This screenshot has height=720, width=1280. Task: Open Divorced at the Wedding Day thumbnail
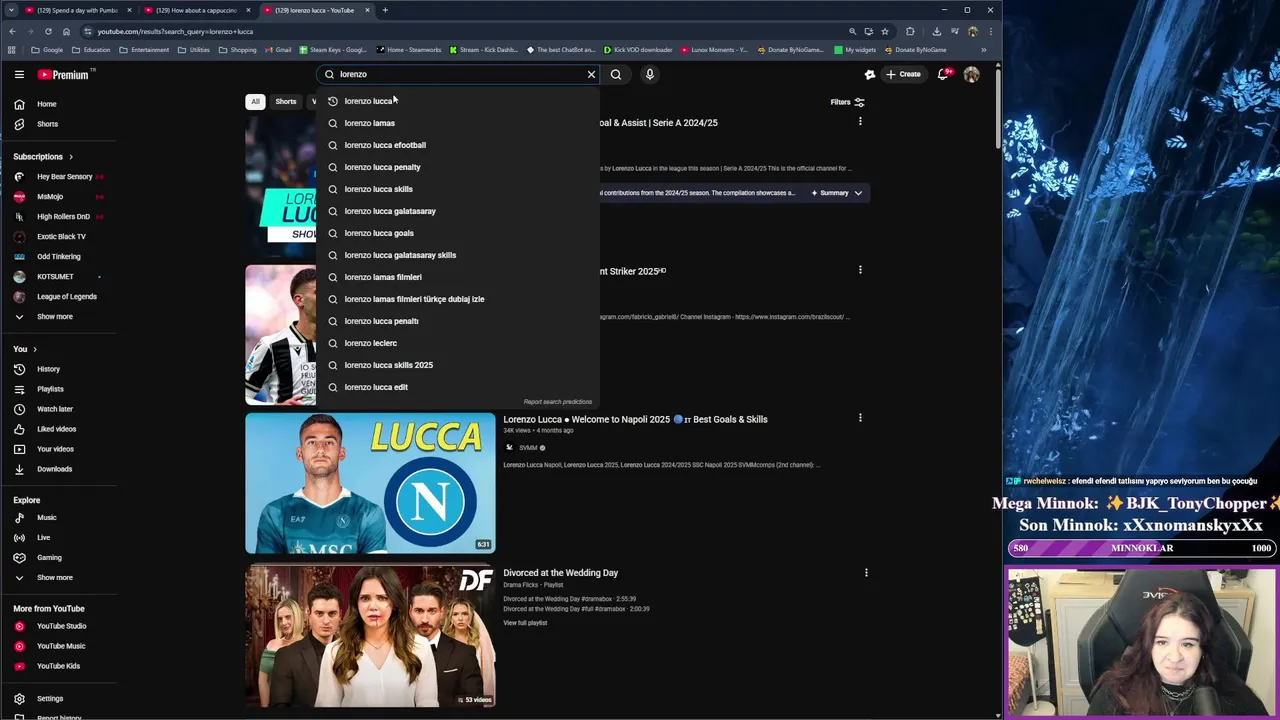point(370,636)
